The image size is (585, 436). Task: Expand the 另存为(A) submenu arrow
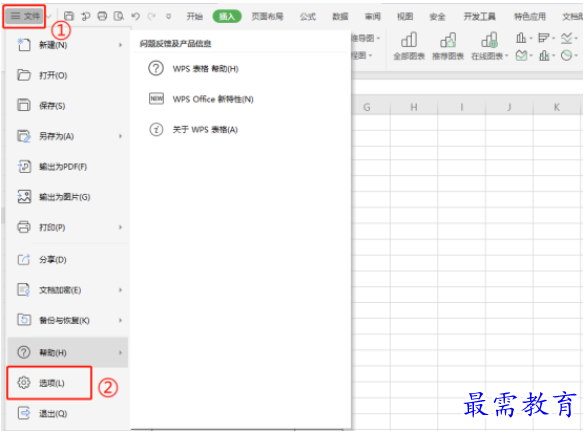pos(120,136)
